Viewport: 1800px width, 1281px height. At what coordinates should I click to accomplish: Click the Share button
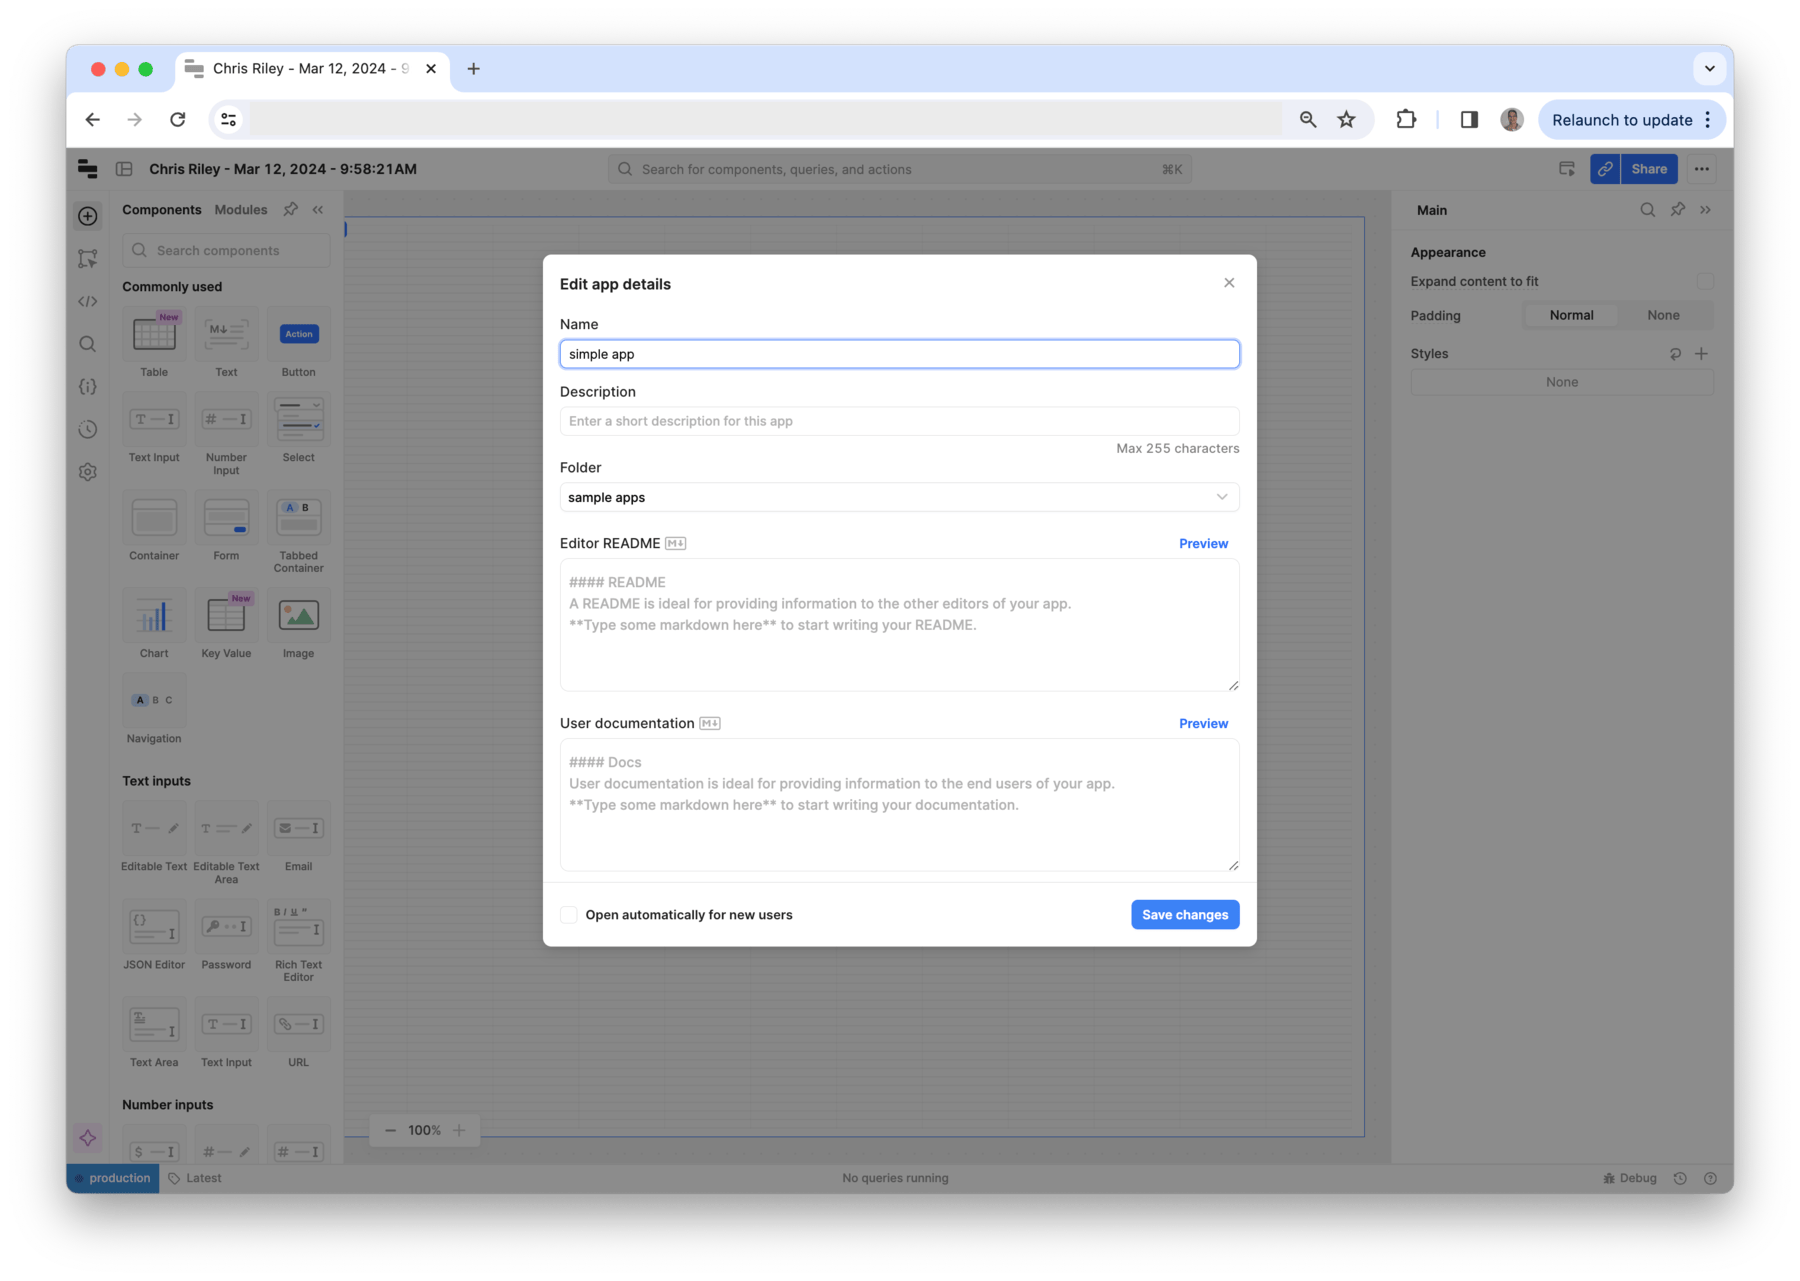(1649, 169)
